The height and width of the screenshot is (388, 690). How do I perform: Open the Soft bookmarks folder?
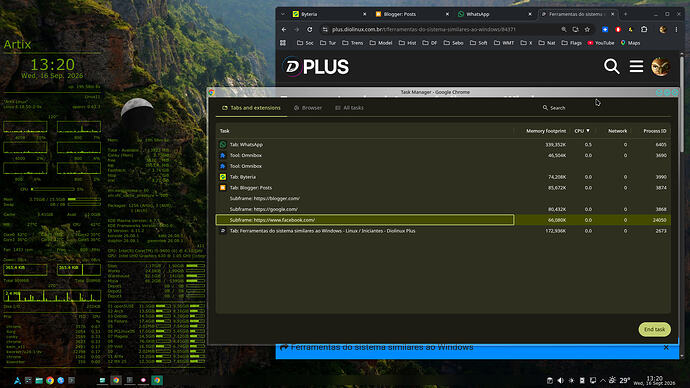(478, 43)
